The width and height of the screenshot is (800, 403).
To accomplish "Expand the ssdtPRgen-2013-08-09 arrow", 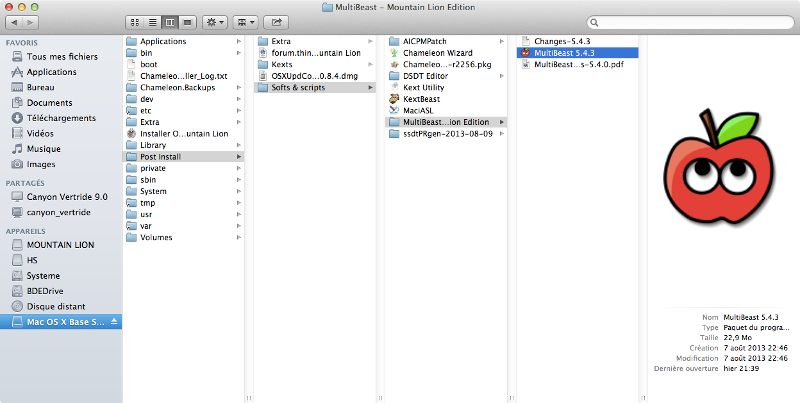I will [x=502, y=134].
